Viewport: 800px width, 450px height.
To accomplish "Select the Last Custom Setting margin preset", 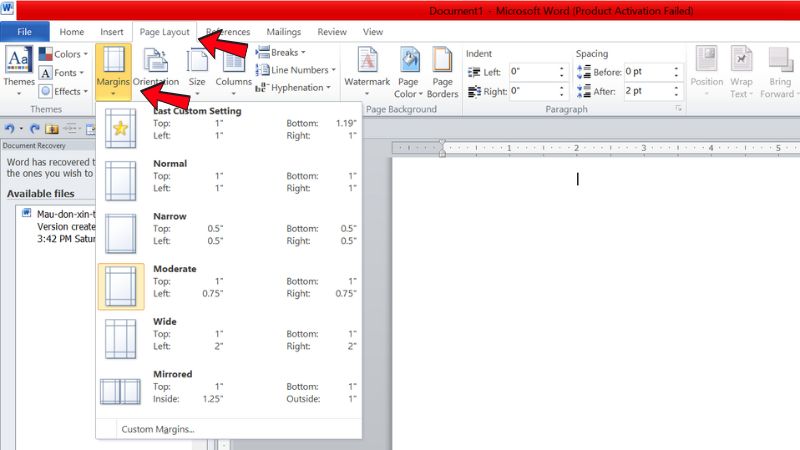I will pyautogui.click(x=229, y=129).
